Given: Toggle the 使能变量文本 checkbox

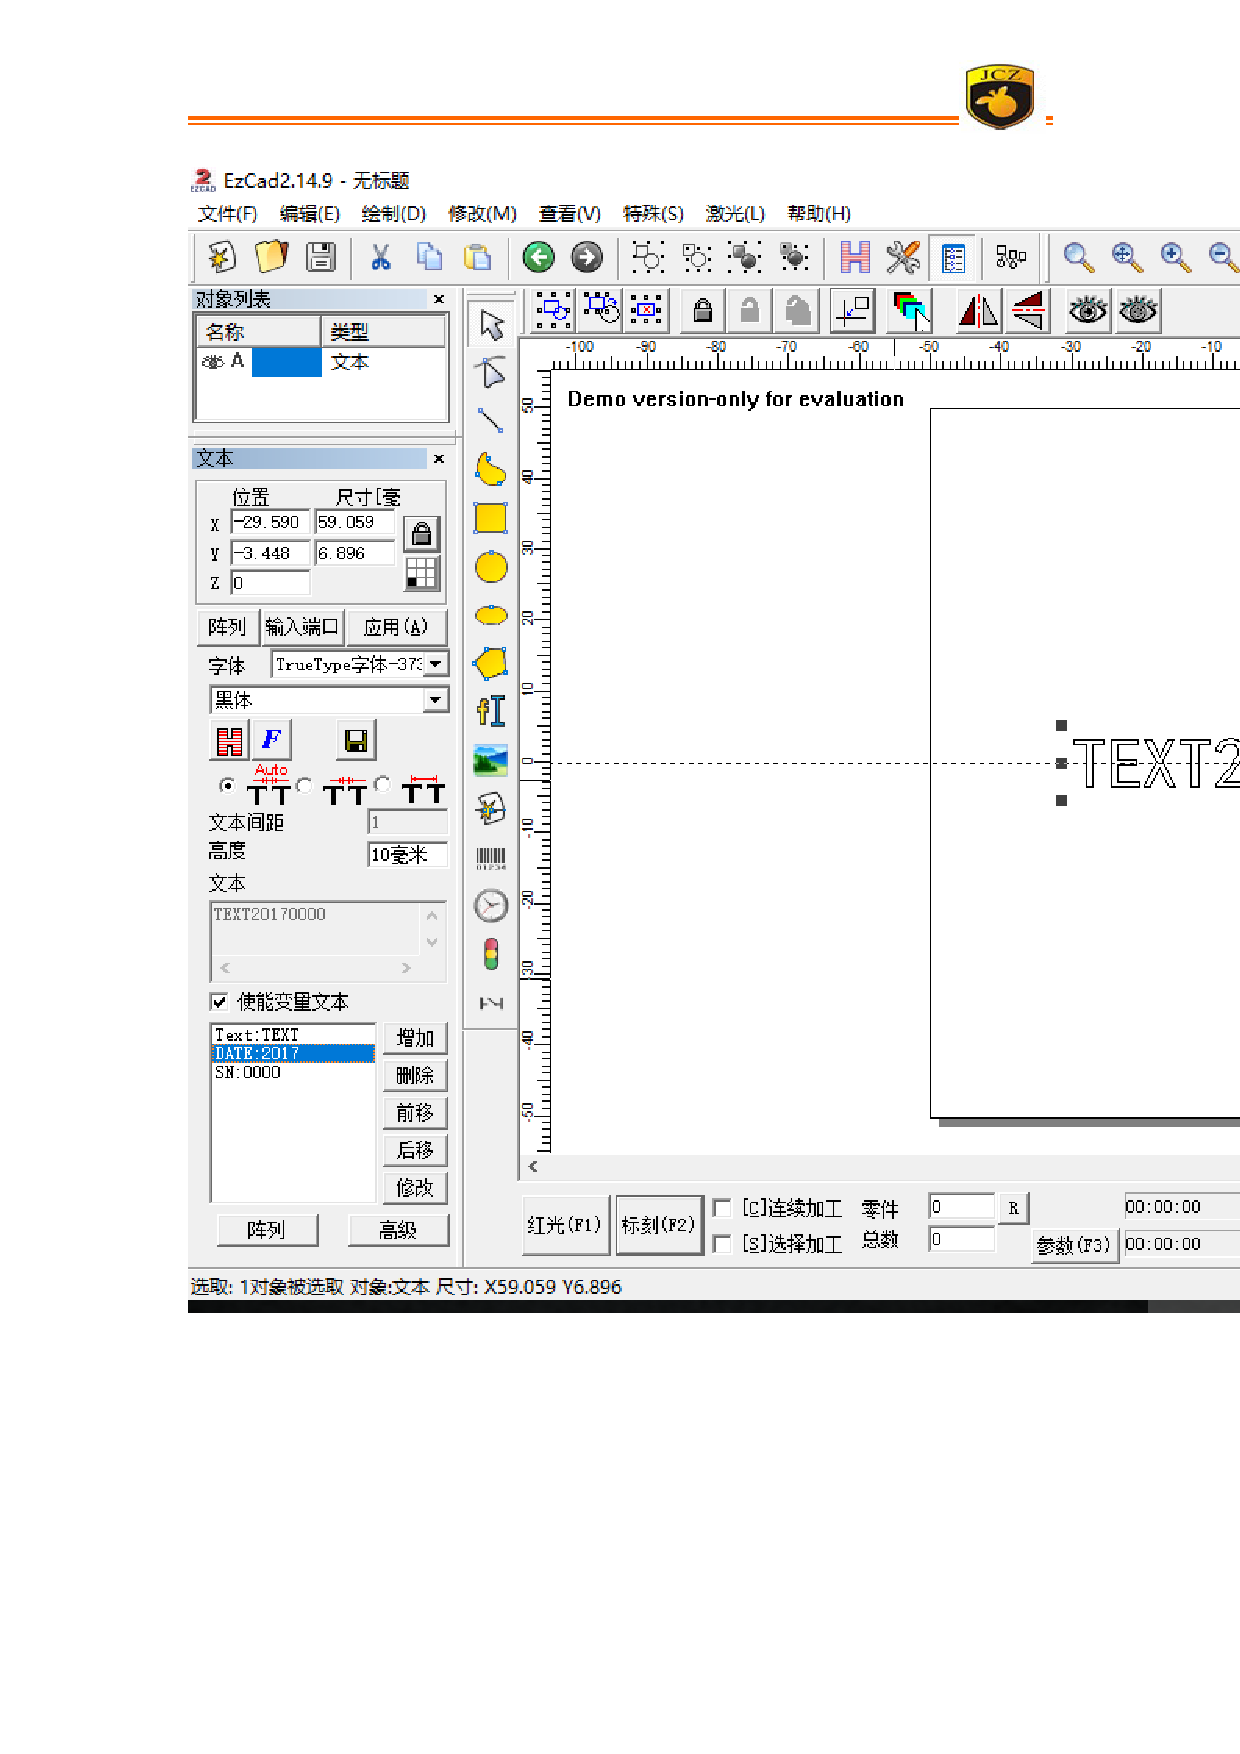Looking at the screenshot, I should coord(219,1002).
